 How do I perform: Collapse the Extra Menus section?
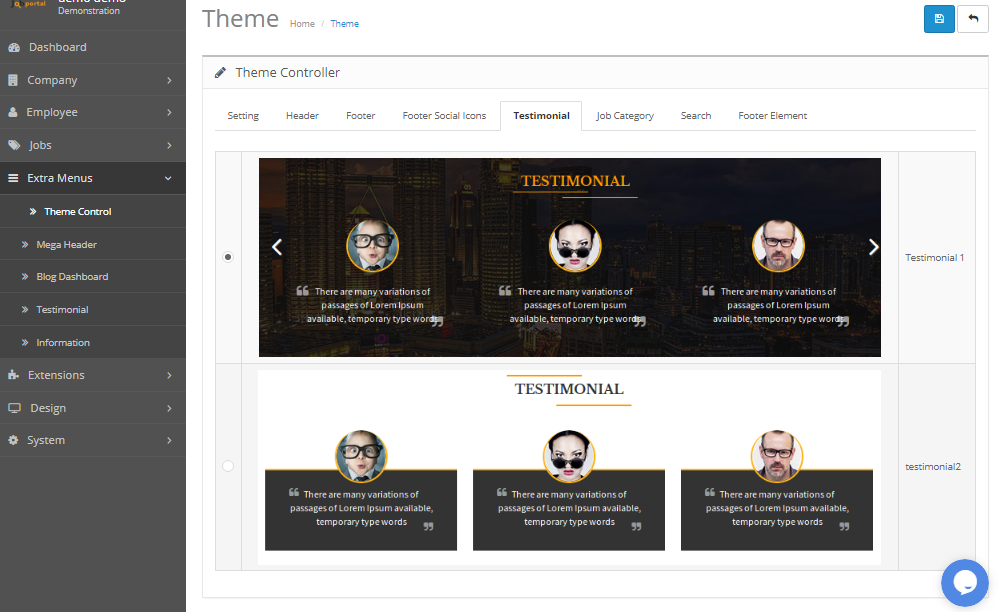click(168, 178)
